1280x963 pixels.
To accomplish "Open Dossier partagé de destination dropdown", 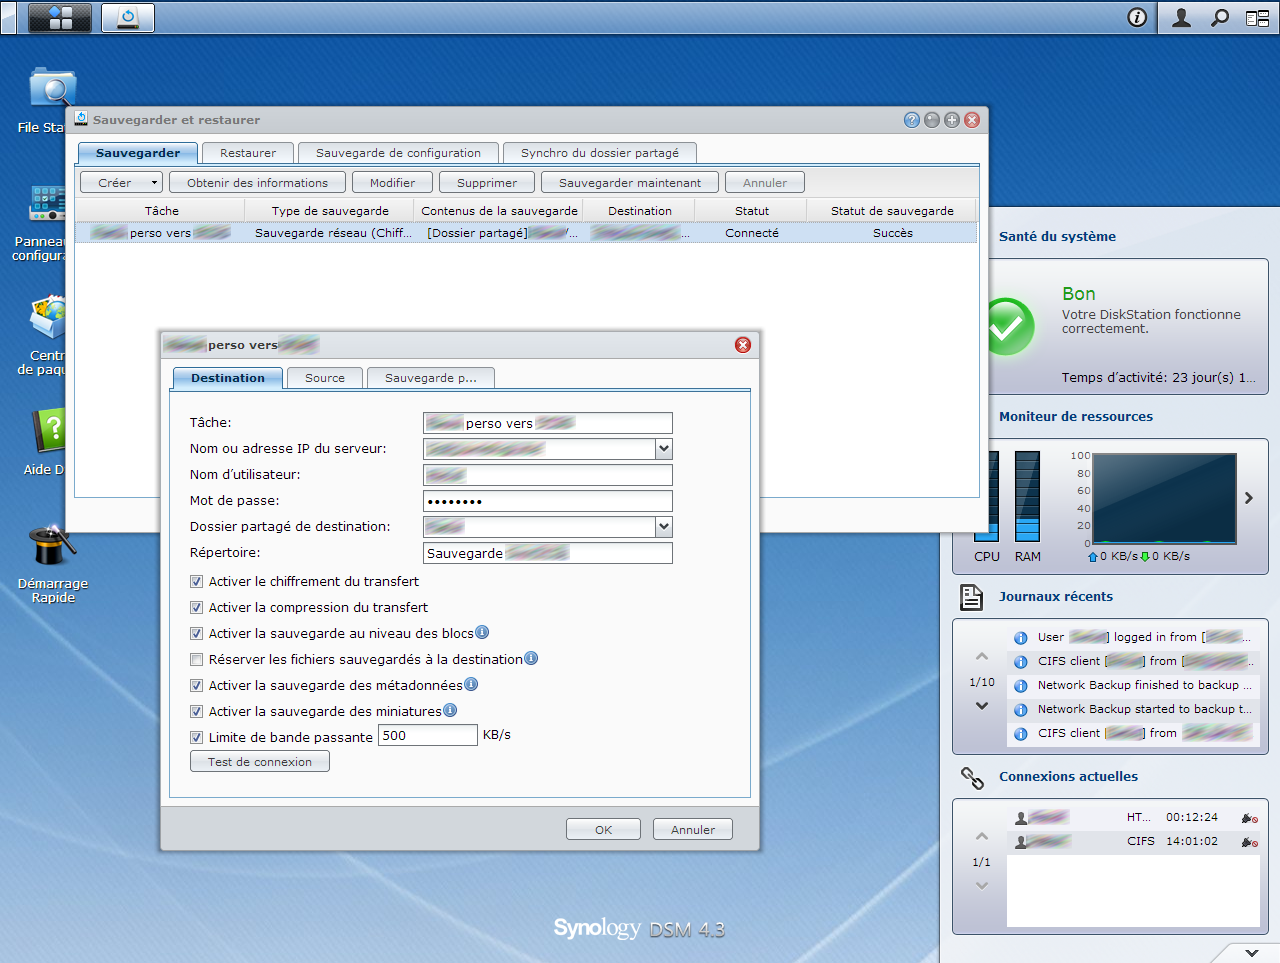I will 664,527.
